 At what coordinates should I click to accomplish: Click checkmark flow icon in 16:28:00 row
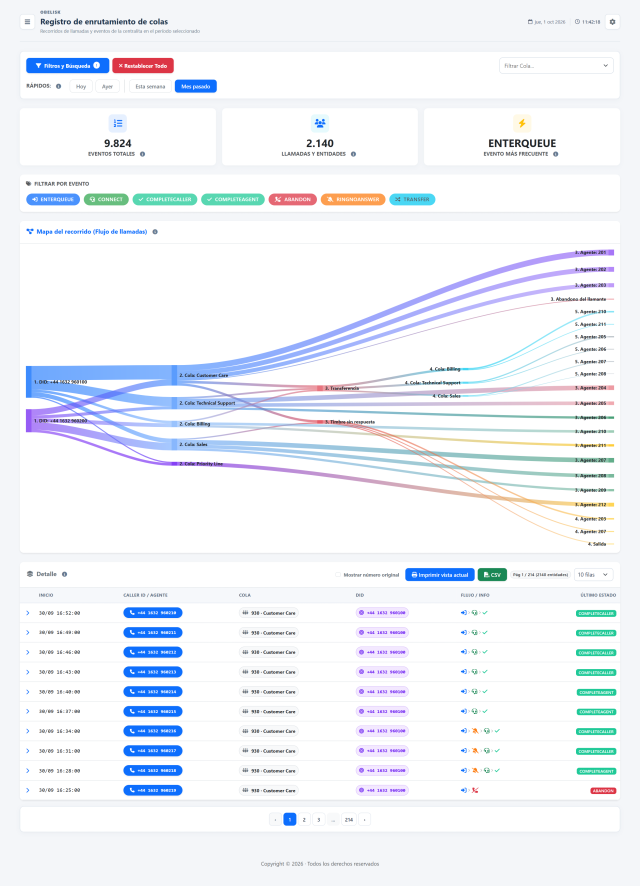(x=497, y=771)
